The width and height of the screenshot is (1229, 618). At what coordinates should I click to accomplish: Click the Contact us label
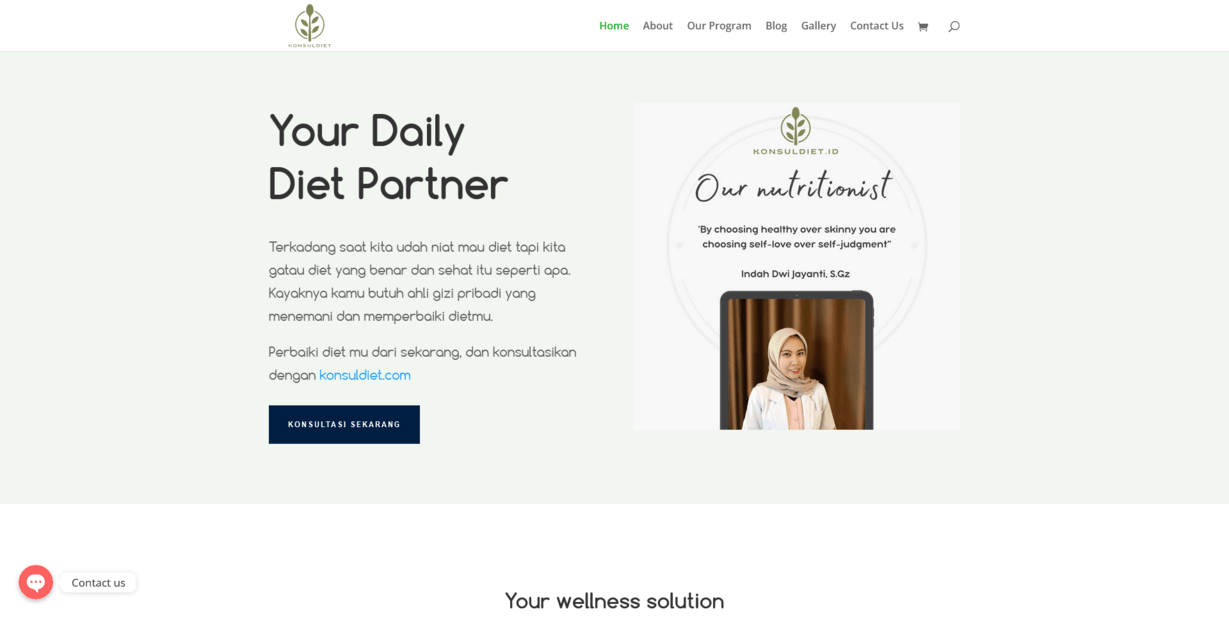[98, 582]
